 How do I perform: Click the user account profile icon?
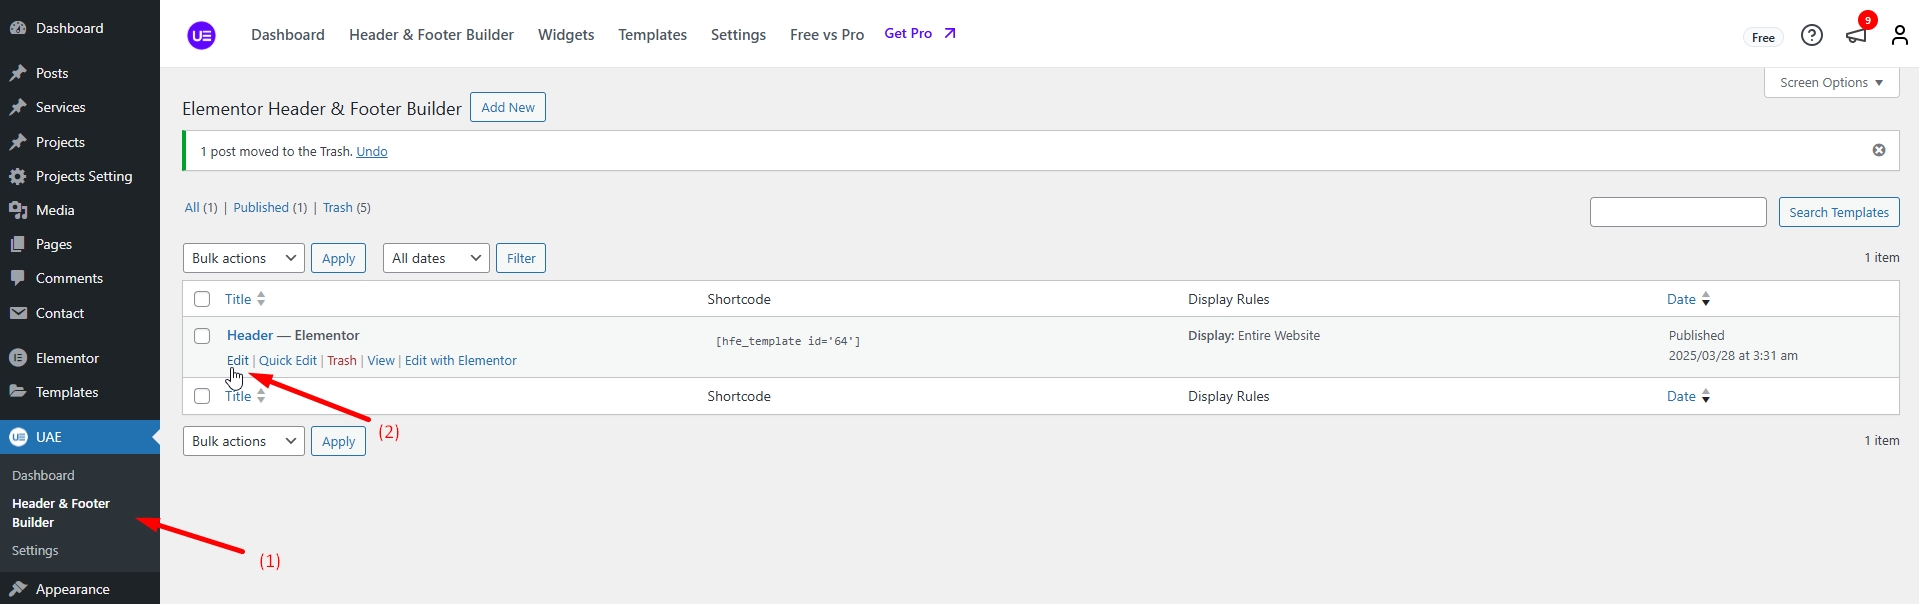tap(1899, 36)
